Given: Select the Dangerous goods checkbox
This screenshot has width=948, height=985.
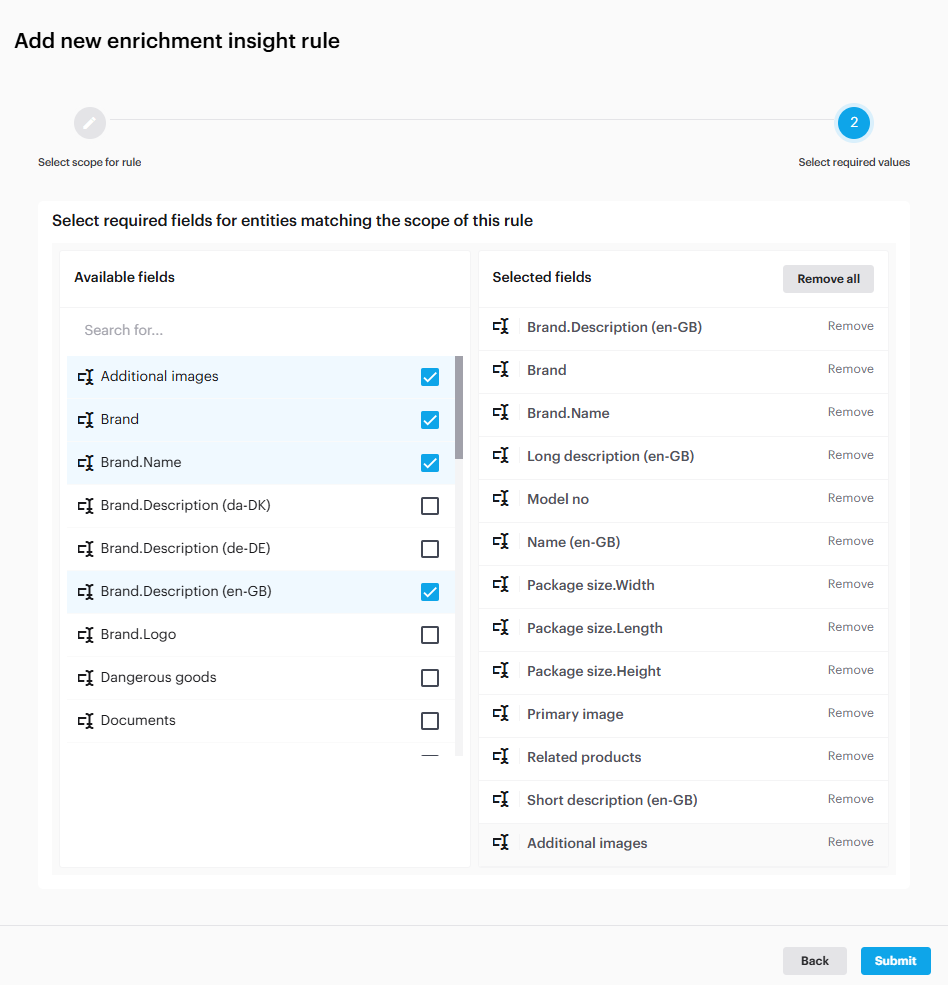Looking at the screenshot, I should [x=430, y=678].
